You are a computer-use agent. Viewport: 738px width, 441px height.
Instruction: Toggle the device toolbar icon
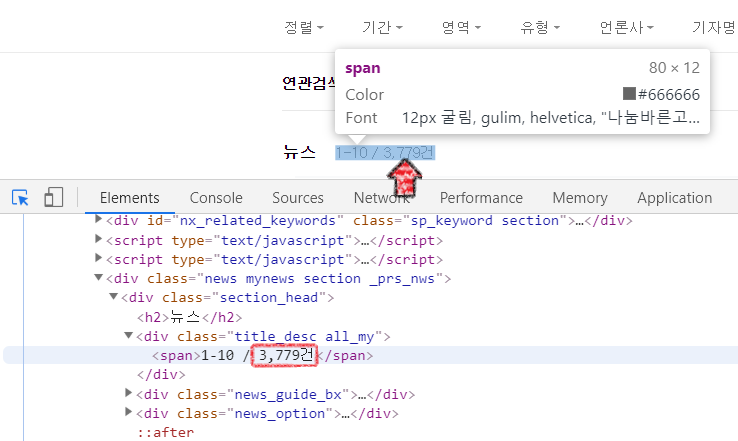pos(54,198)
